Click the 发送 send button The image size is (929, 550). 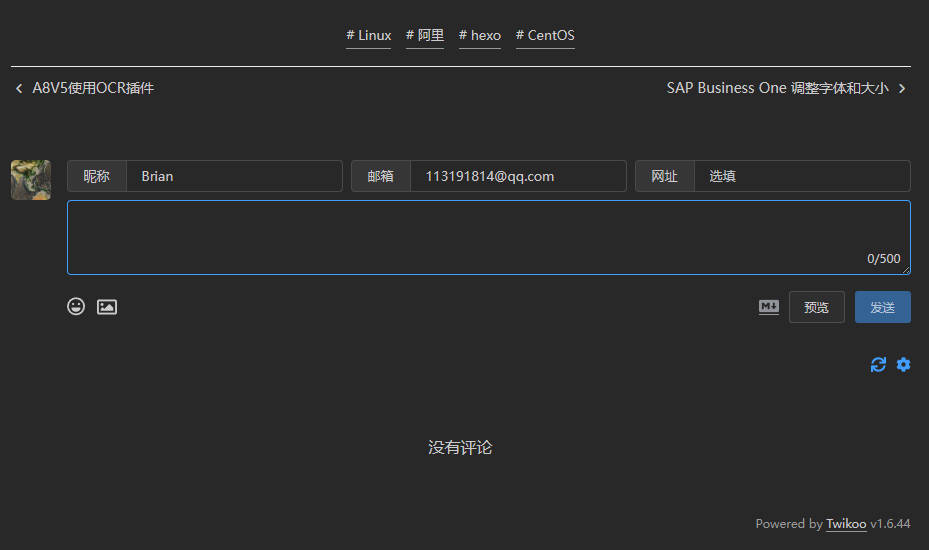[x=882, y=307]
